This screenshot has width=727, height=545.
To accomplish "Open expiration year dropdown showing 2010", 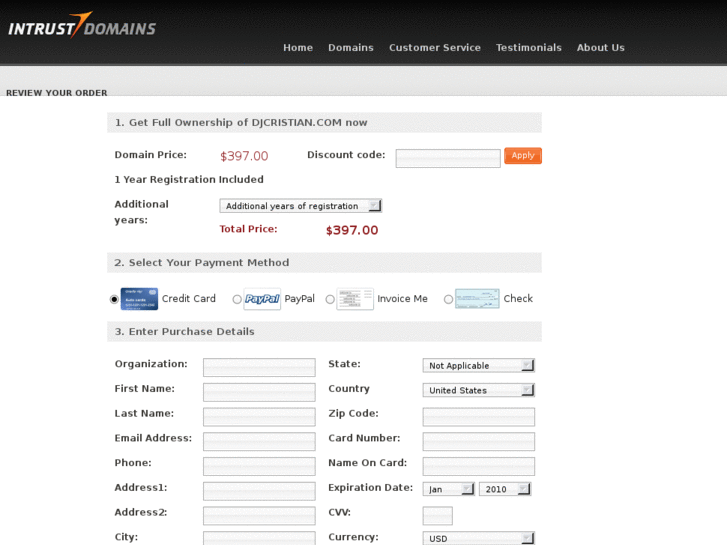I will (x=504, y=489).
